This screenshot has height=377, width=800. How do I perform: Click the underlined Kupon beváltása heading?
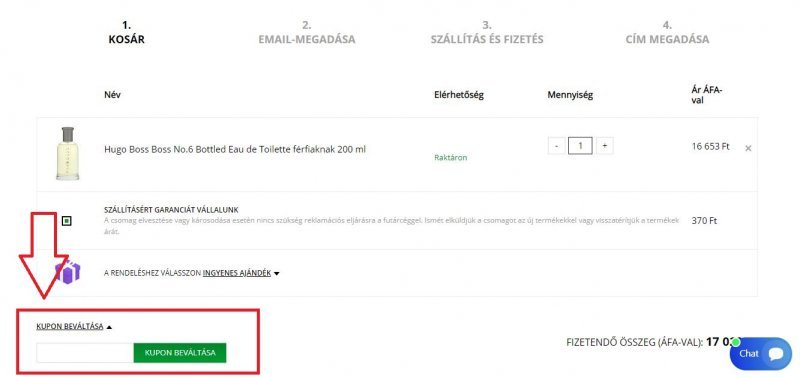(70, 326)
